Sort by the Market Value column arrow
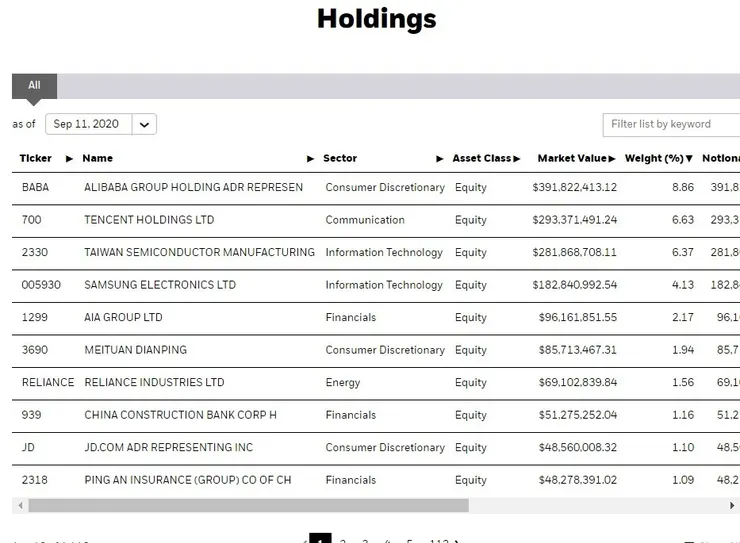740x543 pixels. click(x=612, y=159)
